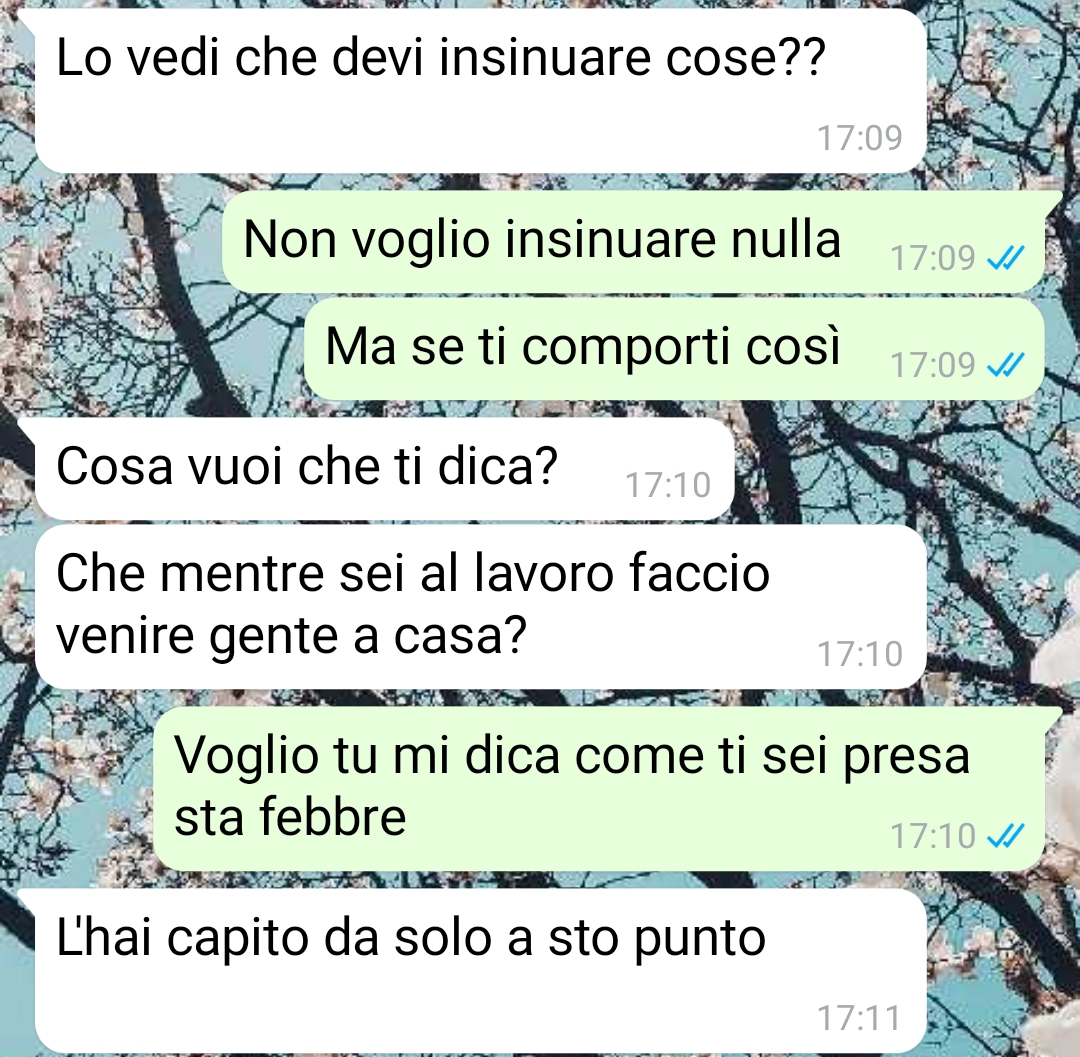The width and height of the screenshot is (1080, 1057).
Task: Tap the 17:11 timestamp on the last message
Action: [x=860, y=1018]
